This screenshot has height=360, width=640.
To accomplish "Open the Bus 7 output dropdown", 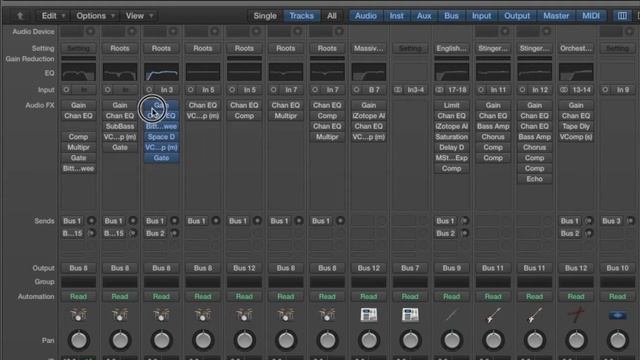I will click(410, 268).
